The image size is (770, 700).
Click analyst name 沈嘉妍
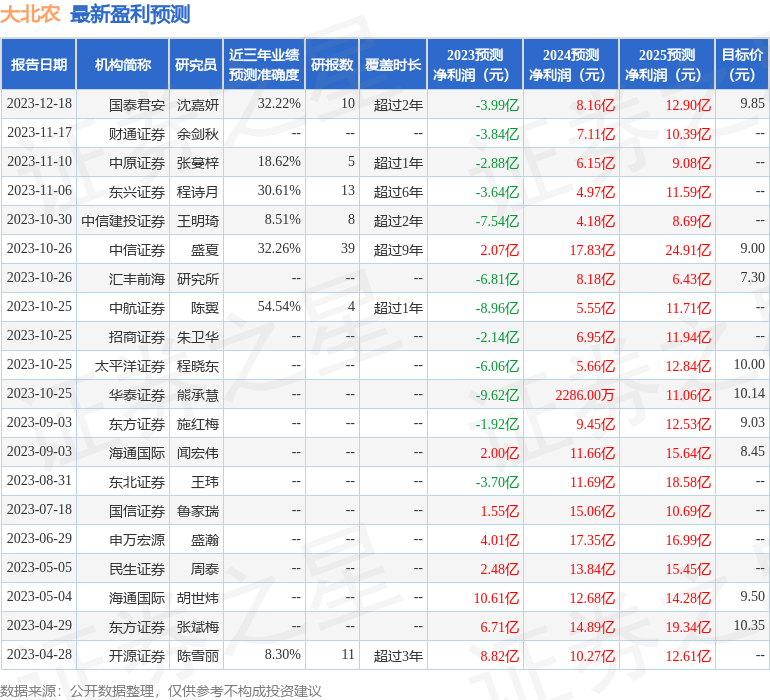pos(198,104)
